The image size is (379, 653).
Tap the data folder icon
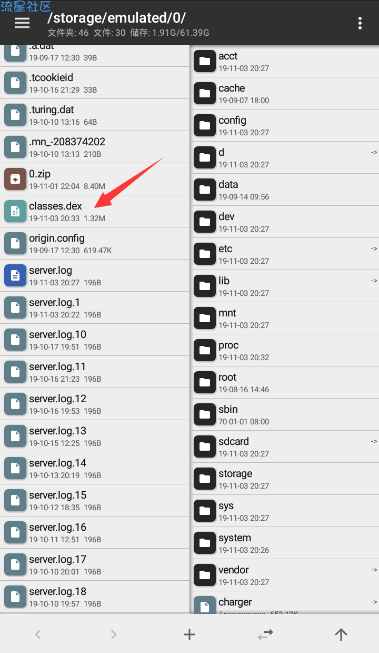coord(204,189)
